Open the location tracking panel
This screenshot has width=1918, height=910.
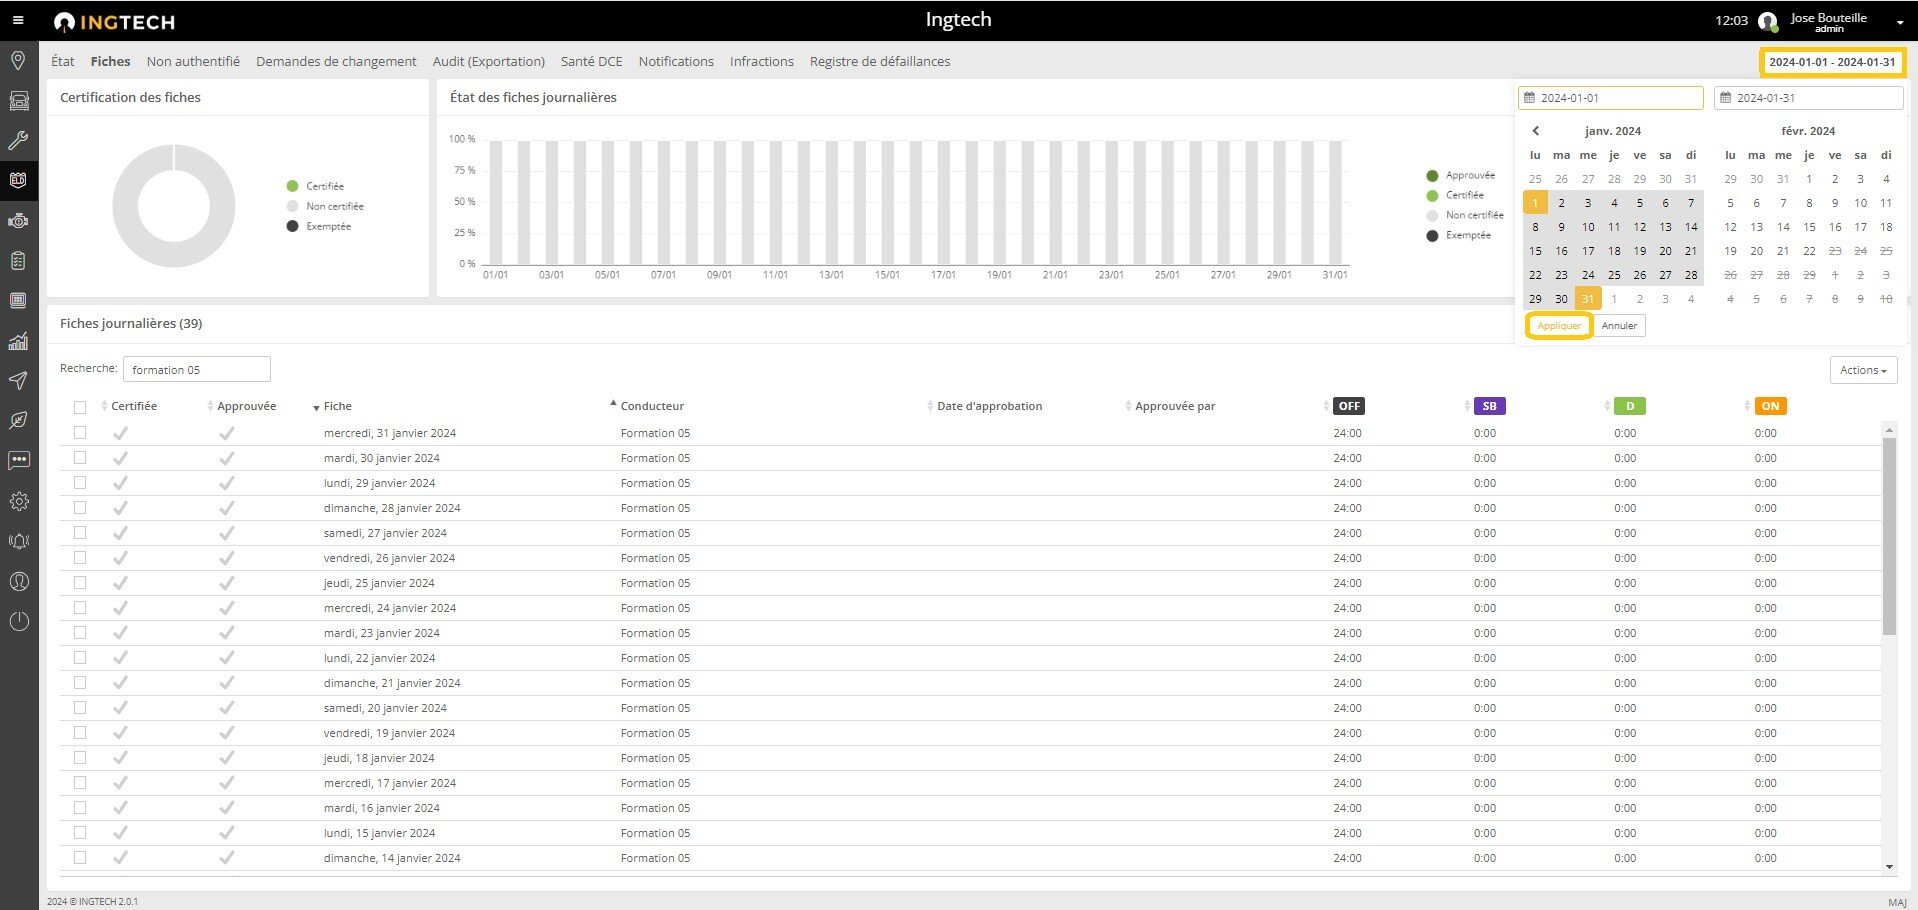(x=18, y=60)
